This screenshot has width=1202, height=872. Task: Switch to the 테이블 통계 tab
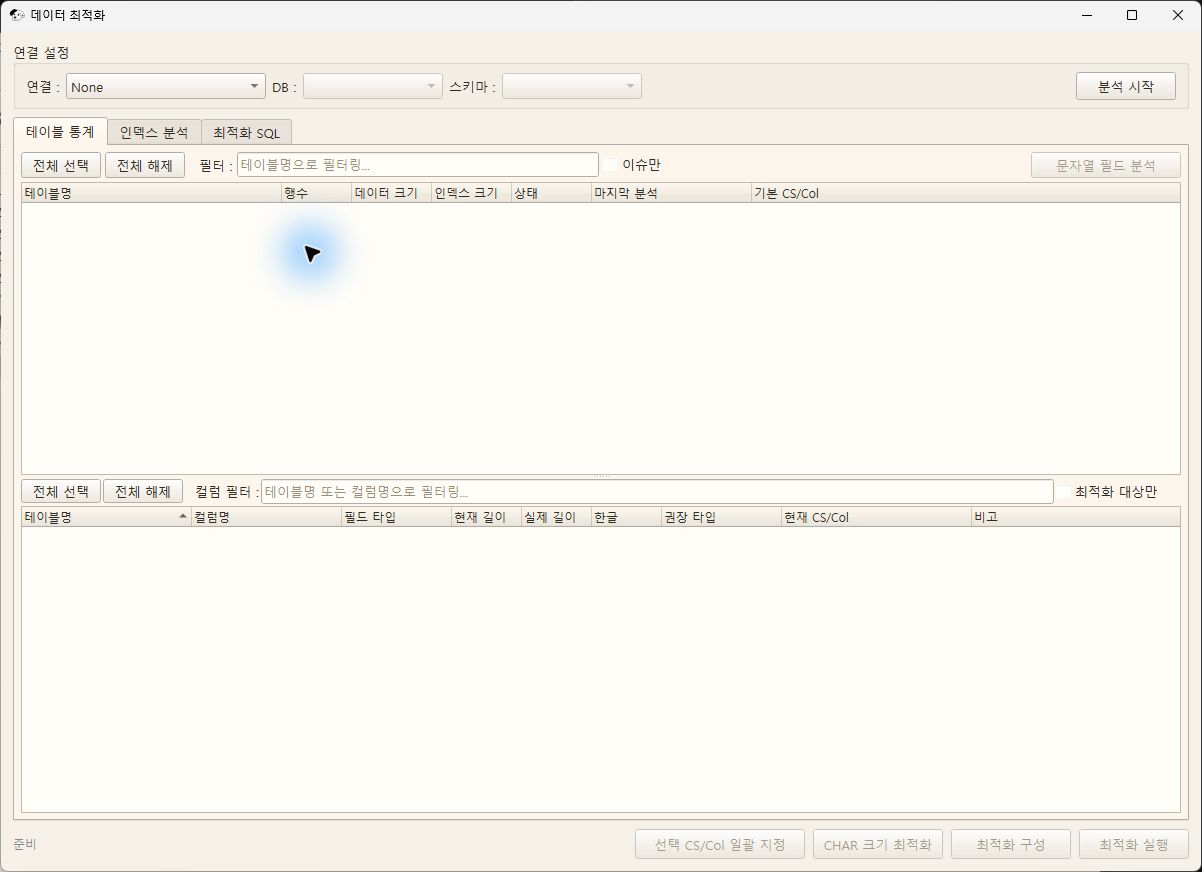(60, 131)
